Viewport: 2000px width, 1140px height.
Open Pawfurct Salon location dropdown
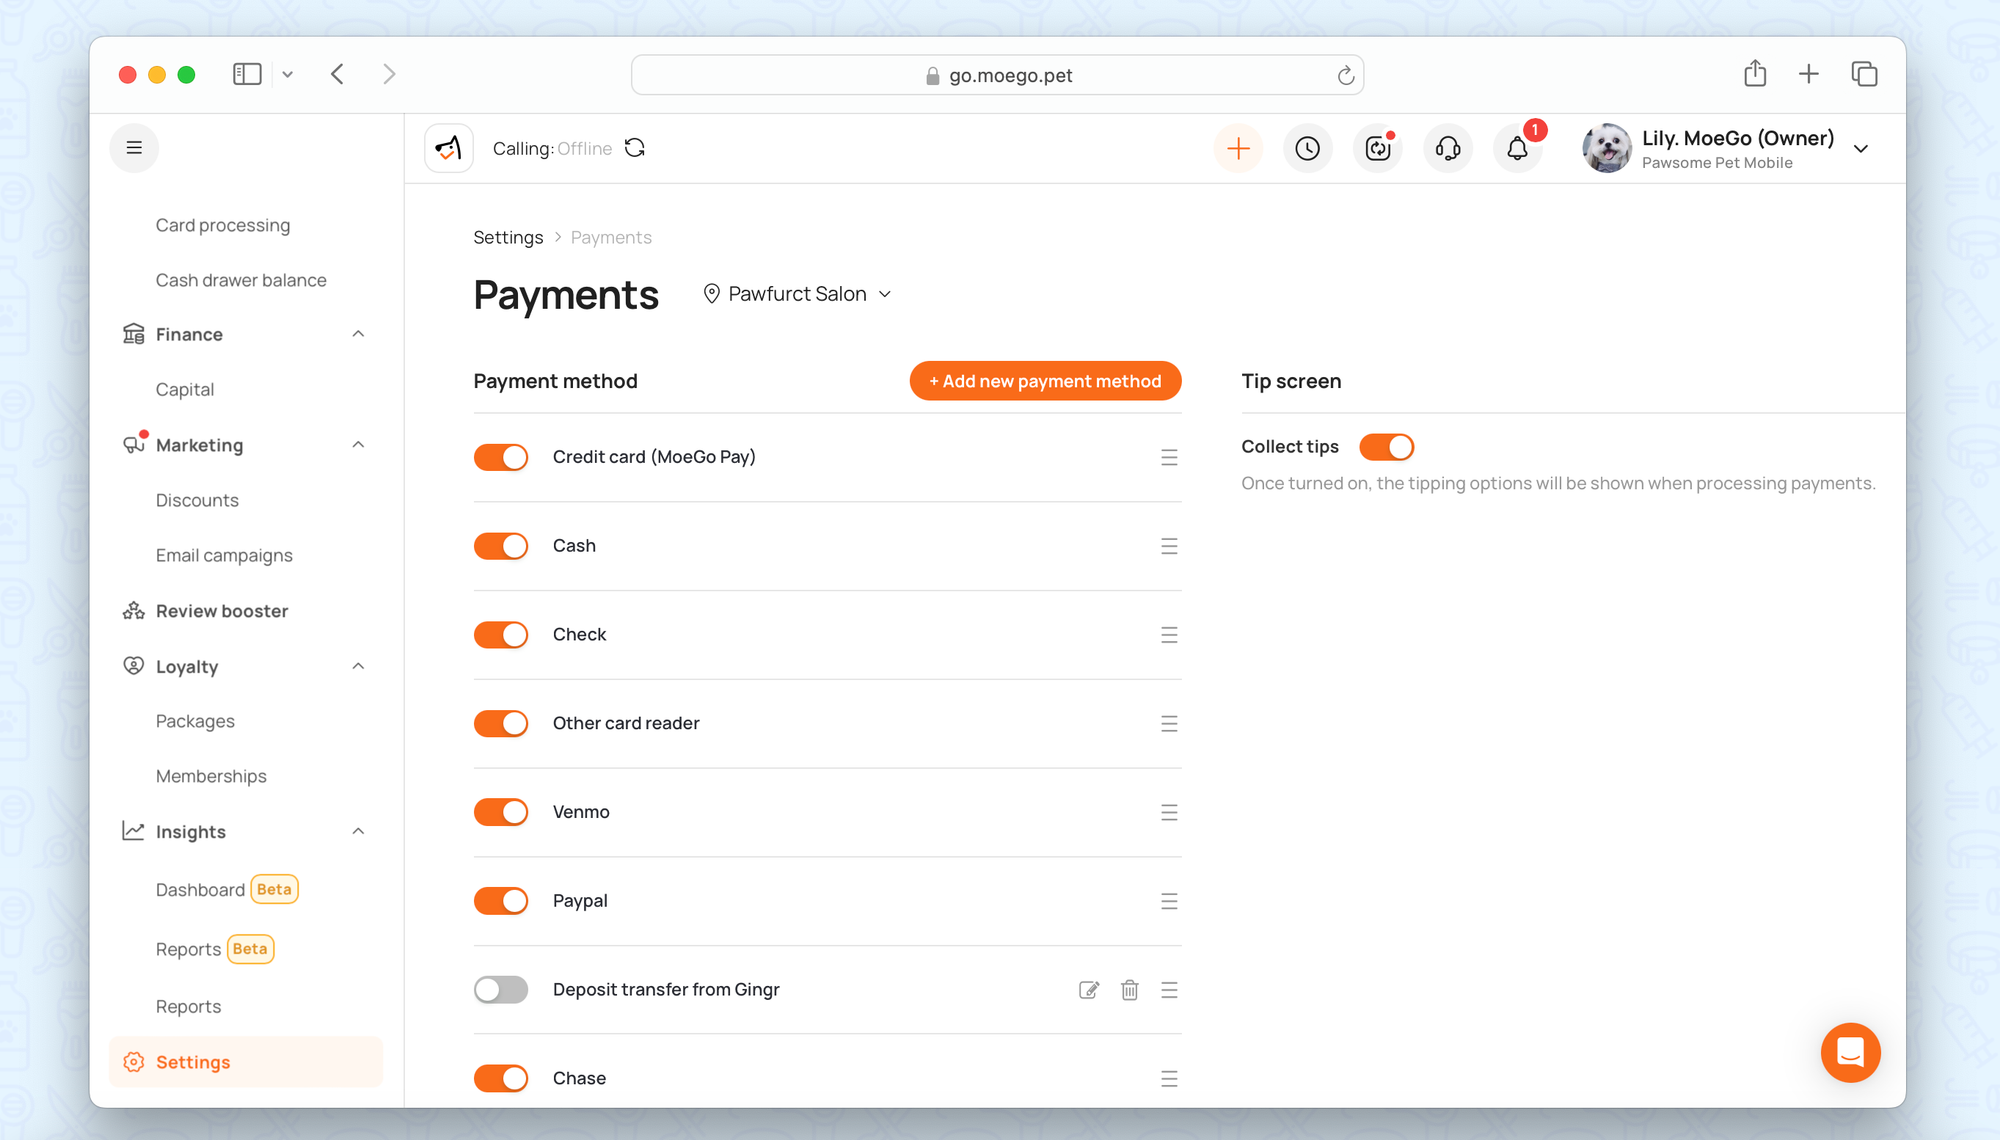(x=797, y=294)
